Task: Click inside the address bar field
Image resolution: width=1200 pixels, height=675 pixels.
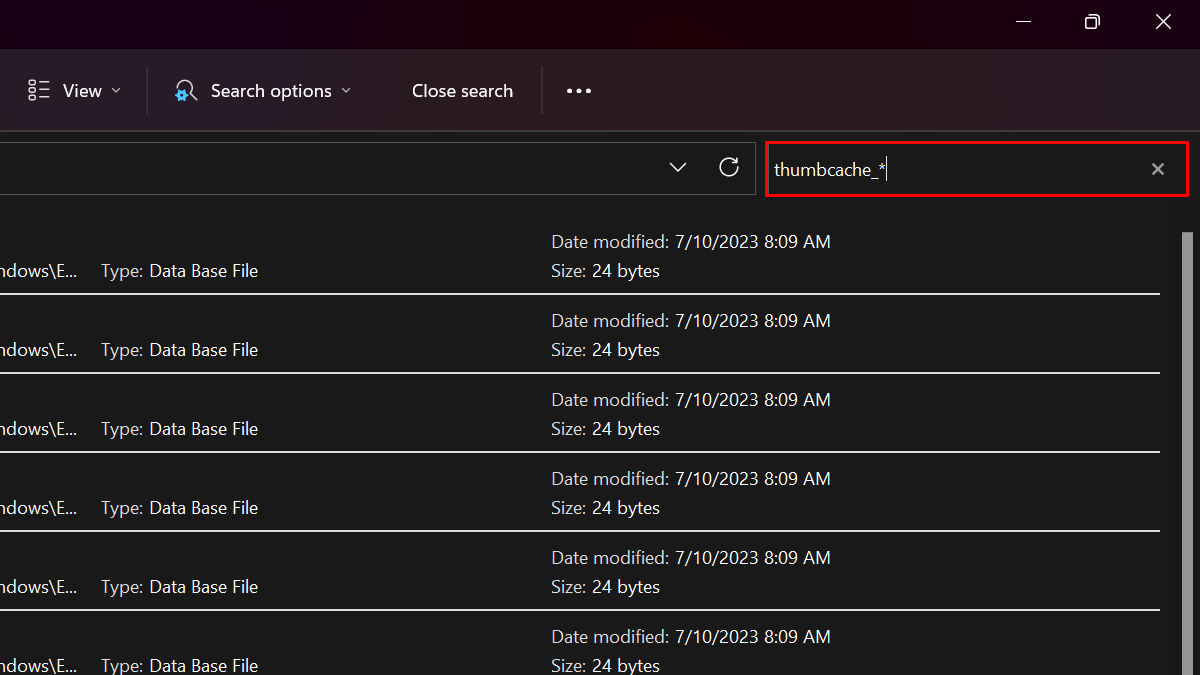Action: [330, 168]
